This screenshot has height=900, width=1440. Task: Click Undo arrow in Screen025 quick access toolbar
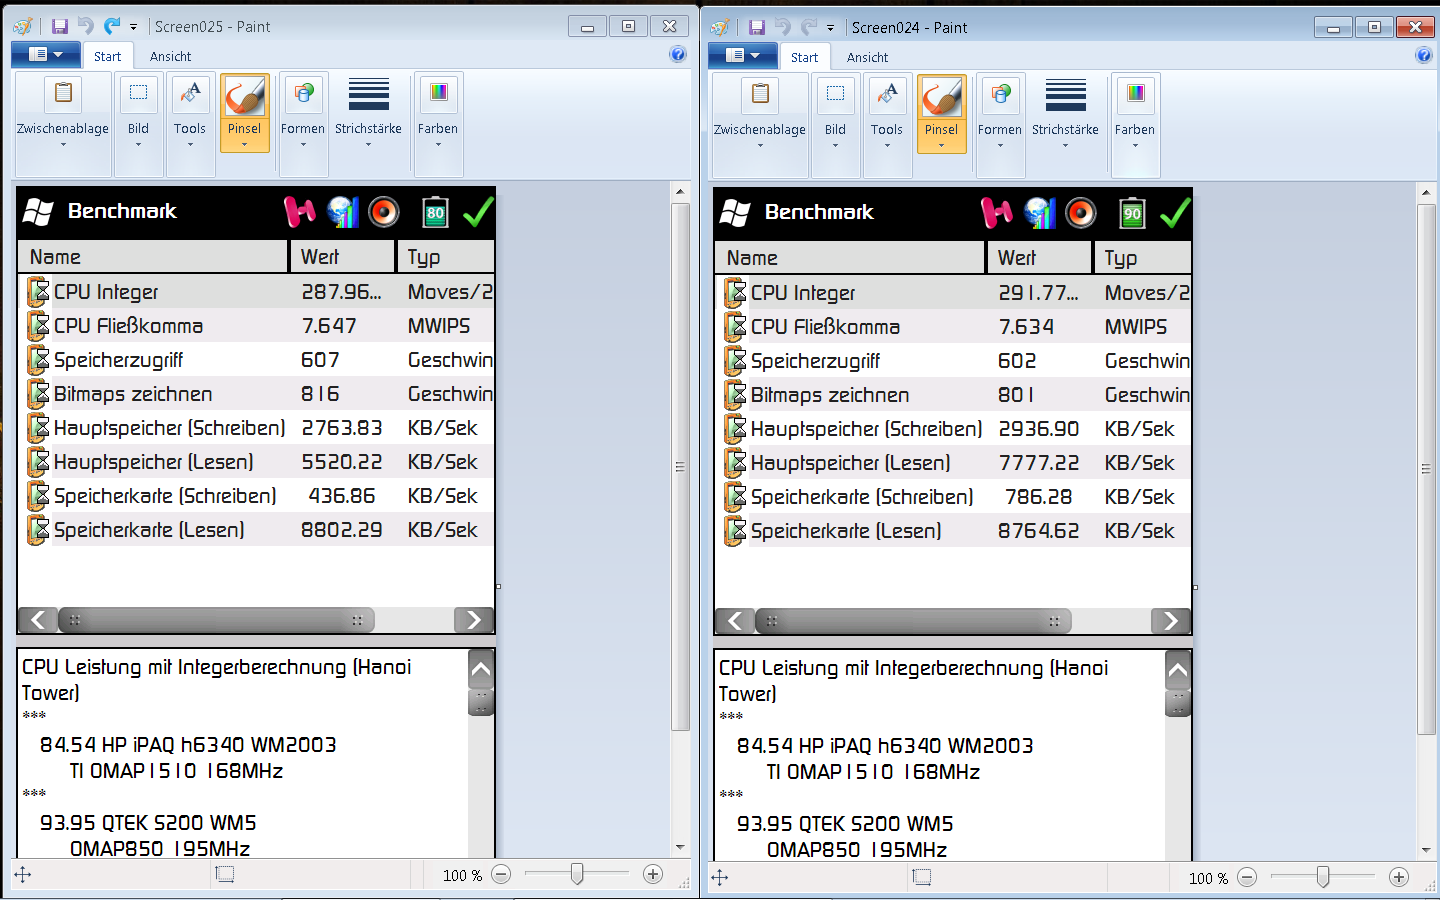pyautogui.click(x=86, y=26)
